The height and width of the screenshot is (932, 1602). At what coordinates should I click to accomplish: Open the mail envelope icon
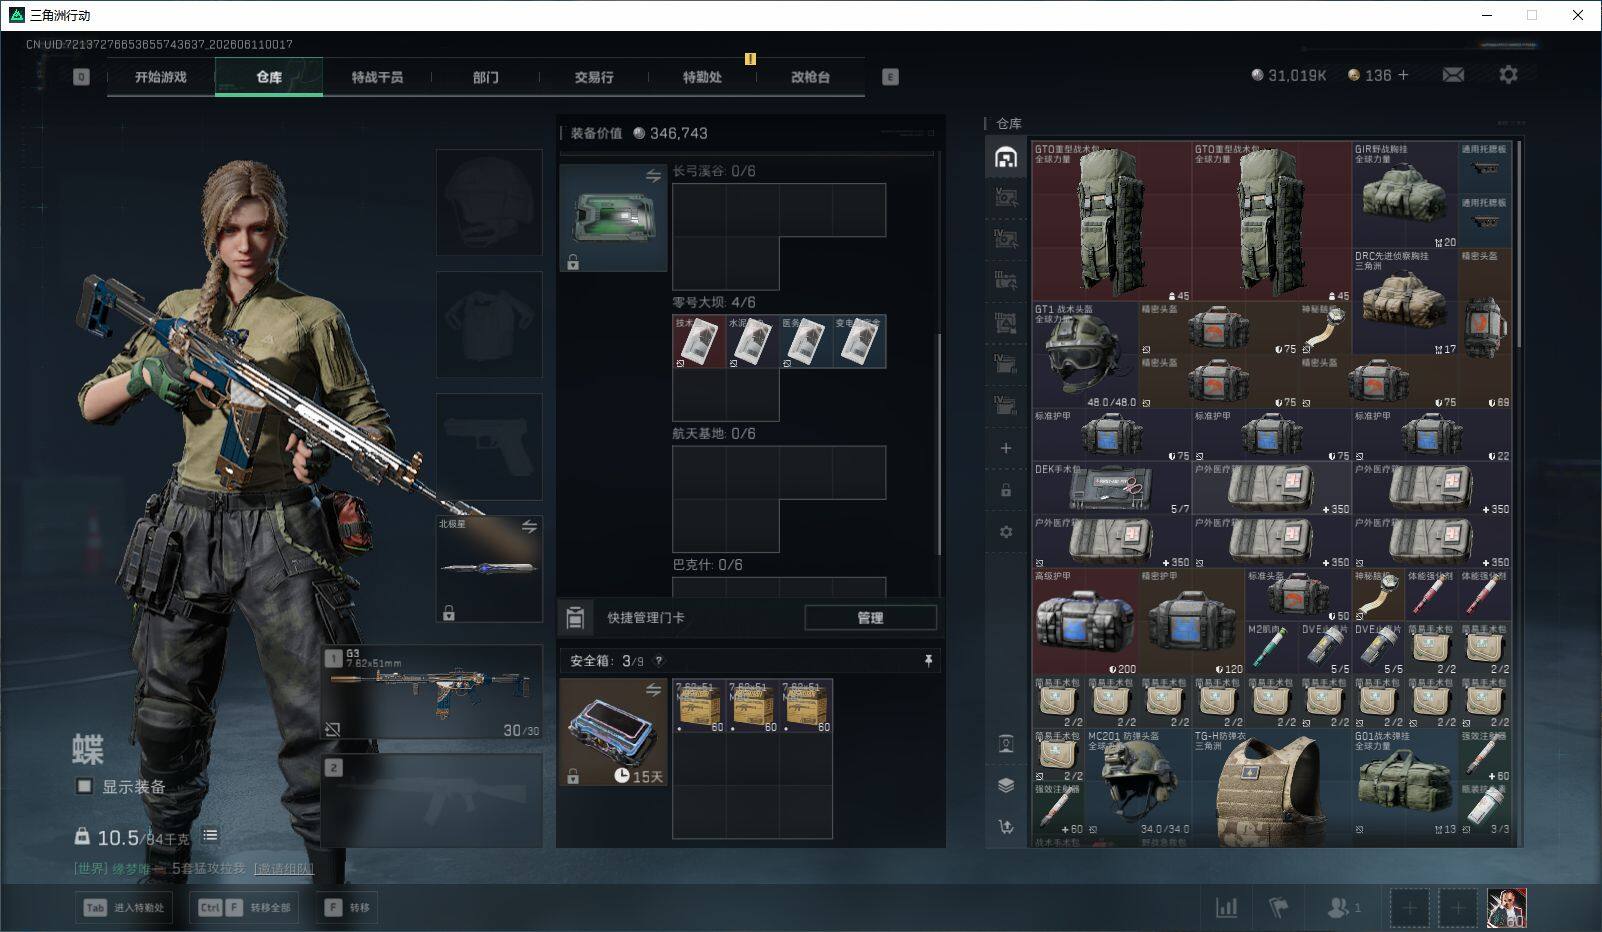tap(1453, 75)
